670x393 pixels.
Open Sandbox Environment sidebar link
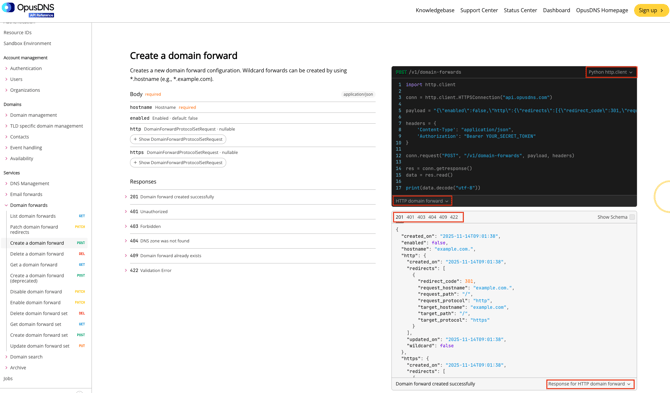click(x=27, y=44)
